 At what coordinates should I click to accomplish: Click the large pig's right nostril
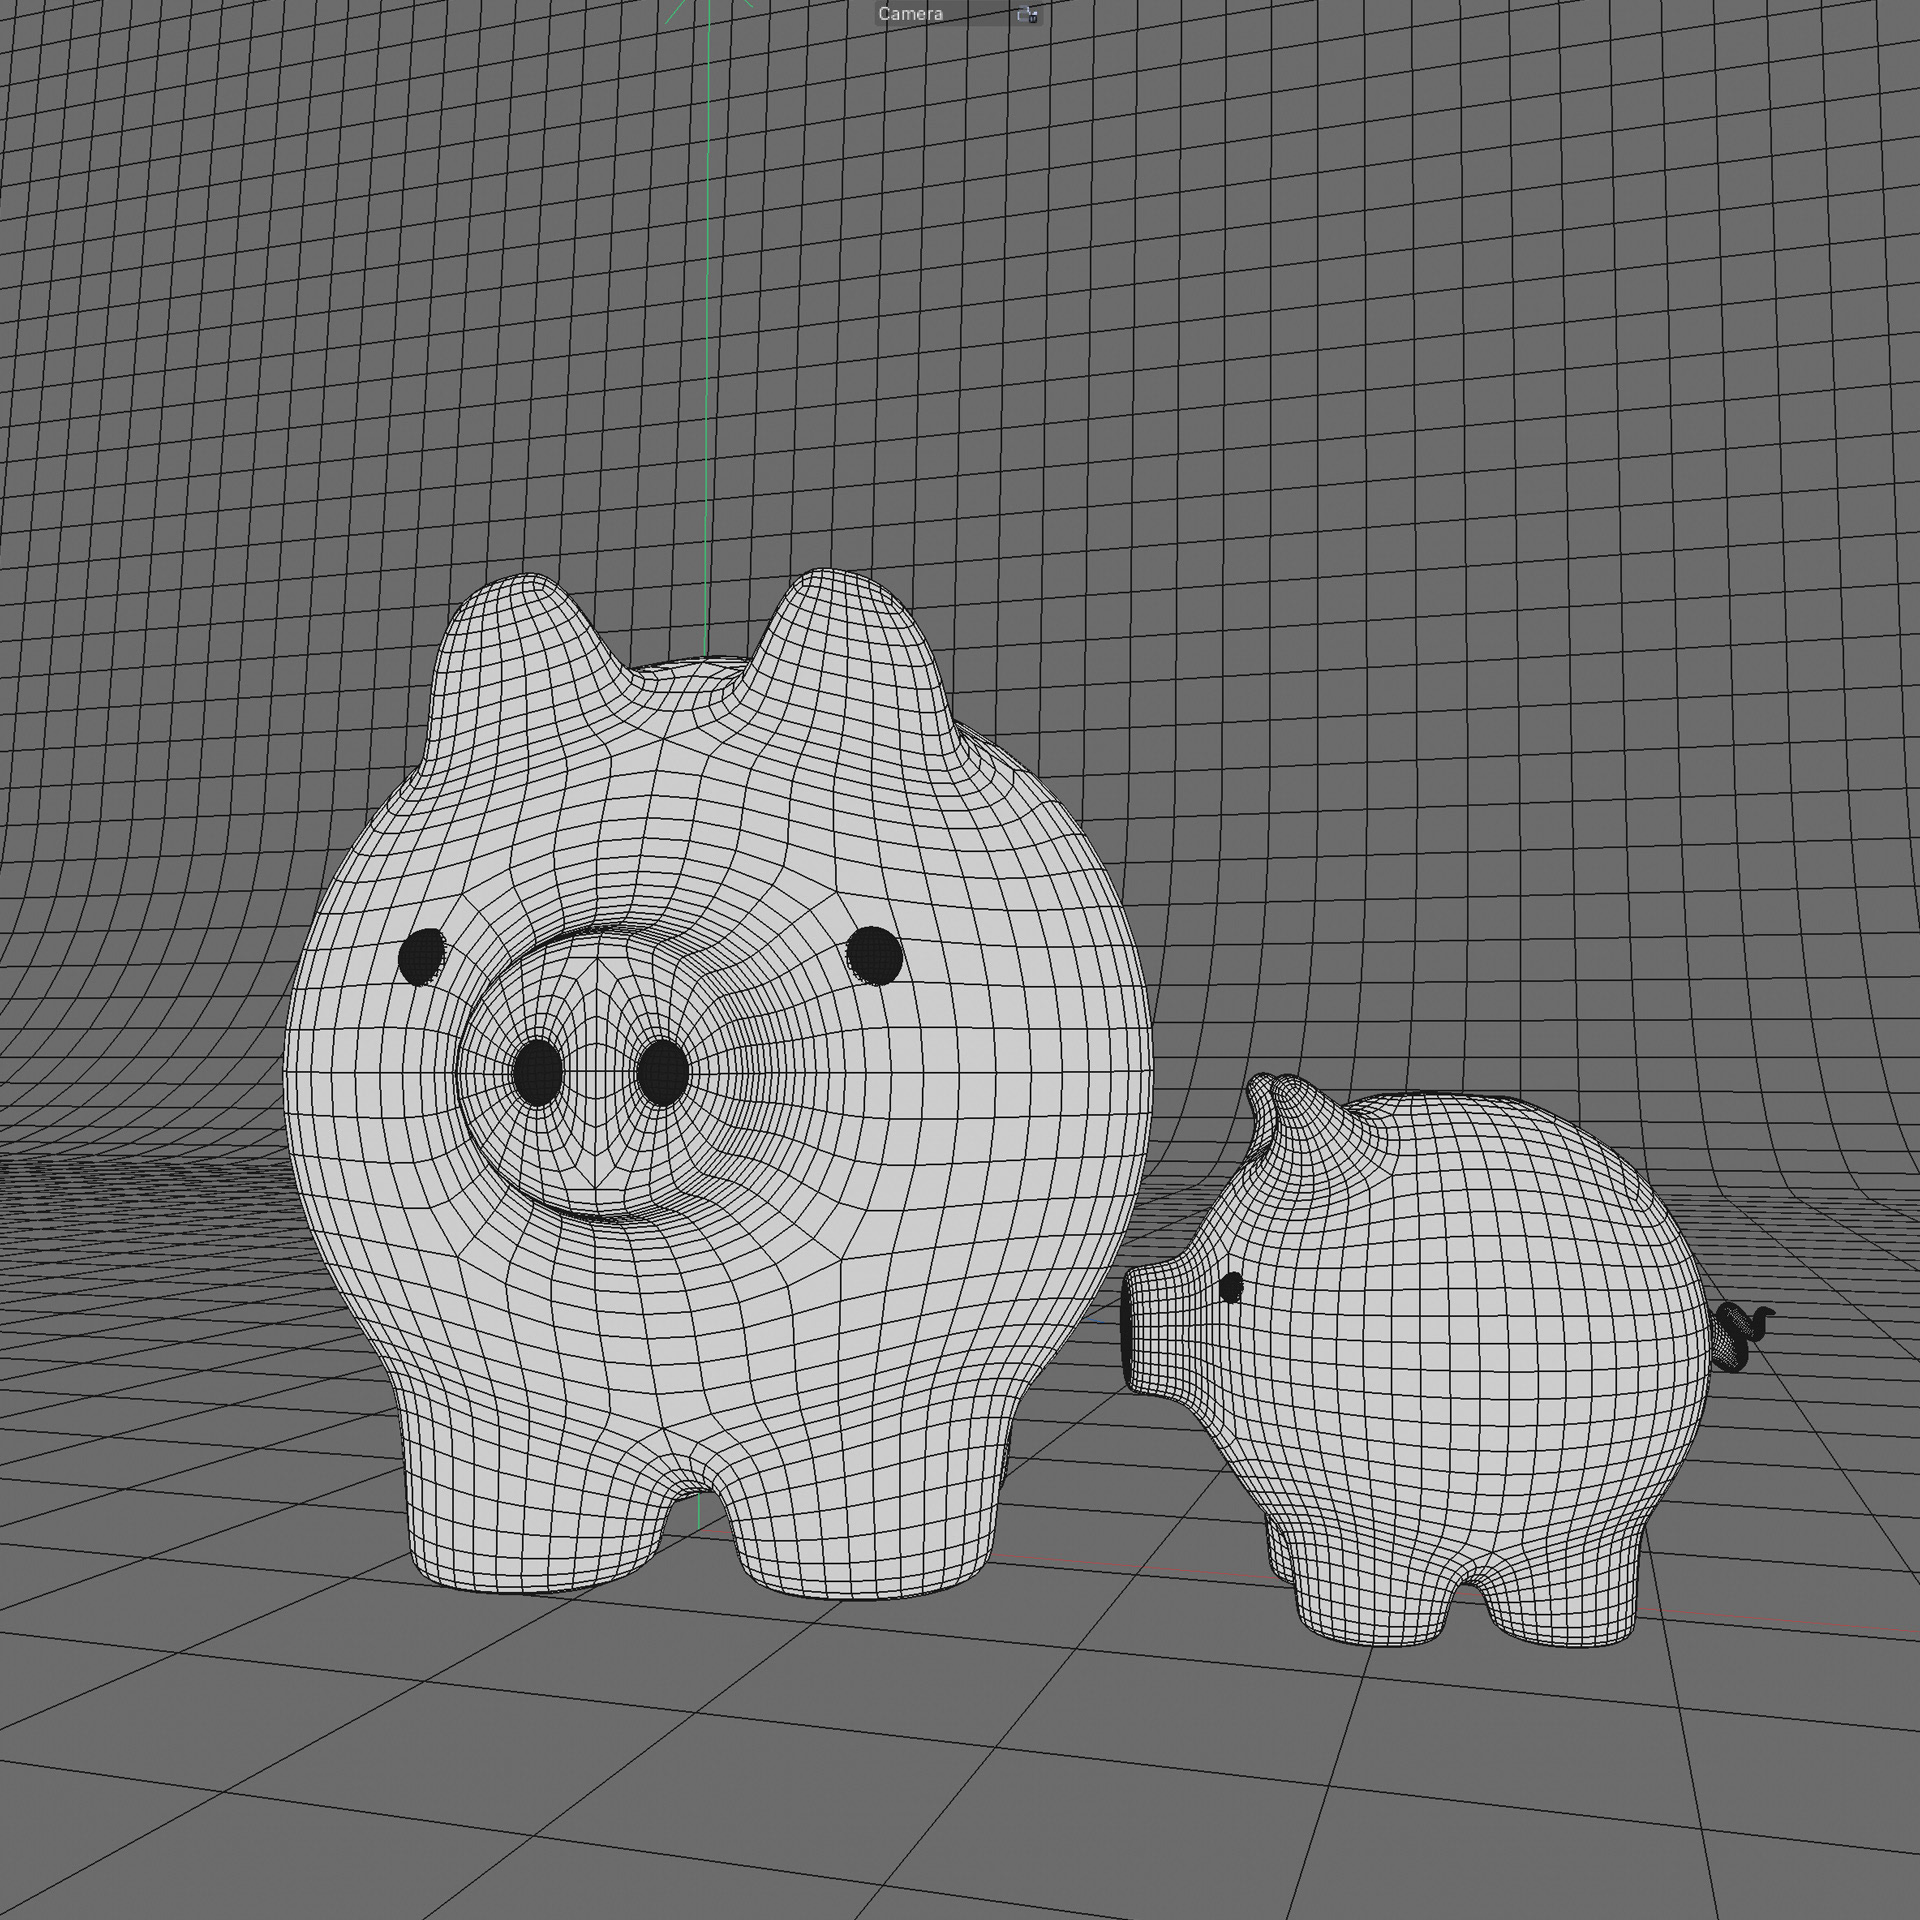click(662, 1072)
